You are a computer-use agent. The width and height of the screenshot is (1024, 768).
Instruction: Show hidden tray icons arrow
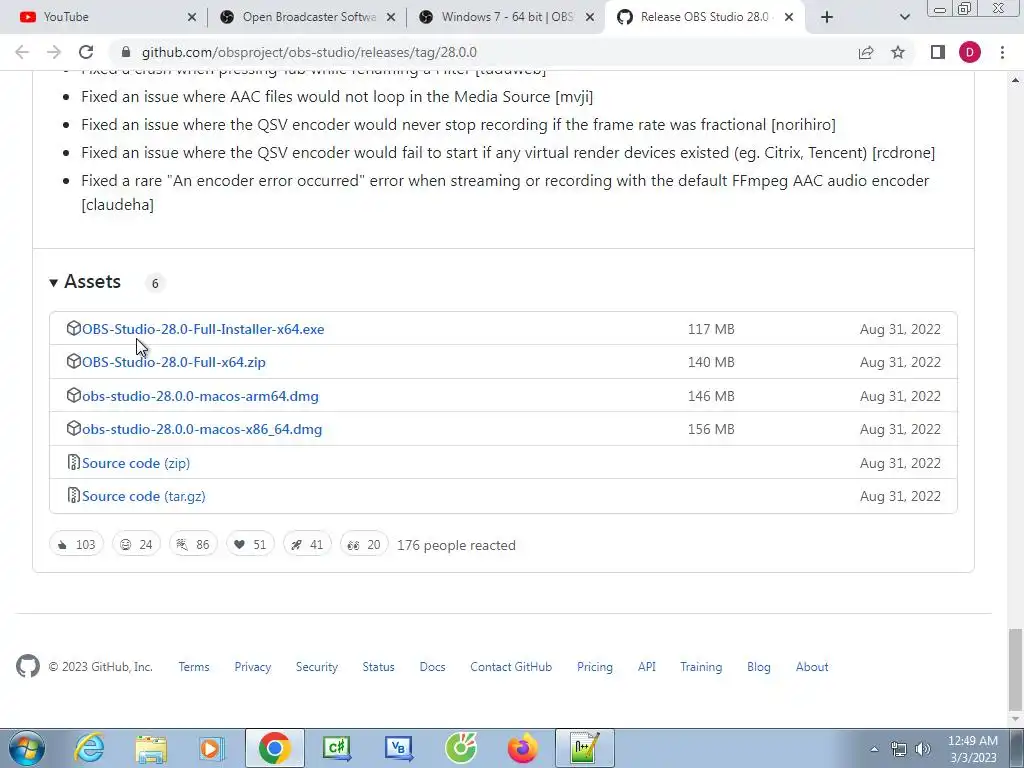(x=874, y=749)
